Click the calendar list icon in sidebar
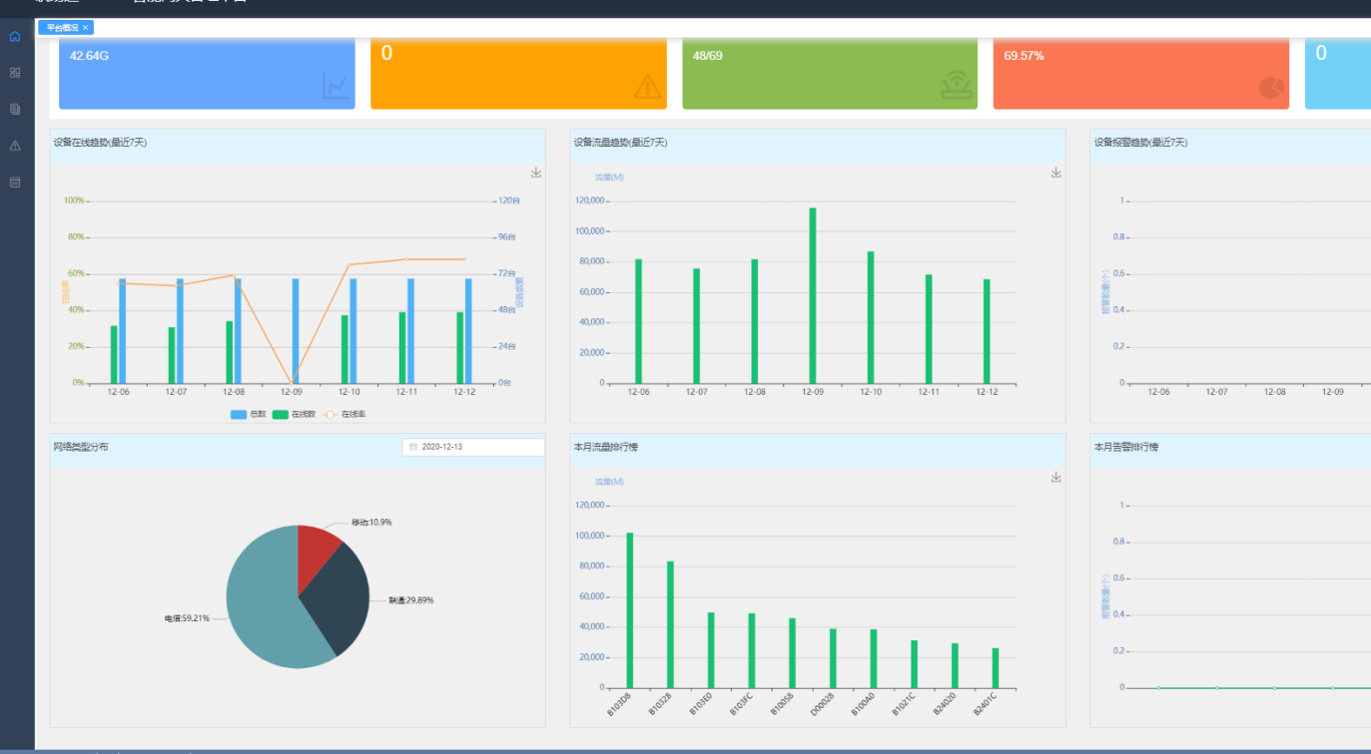Screen dimensions: 1371x754 tap(15, 182)
